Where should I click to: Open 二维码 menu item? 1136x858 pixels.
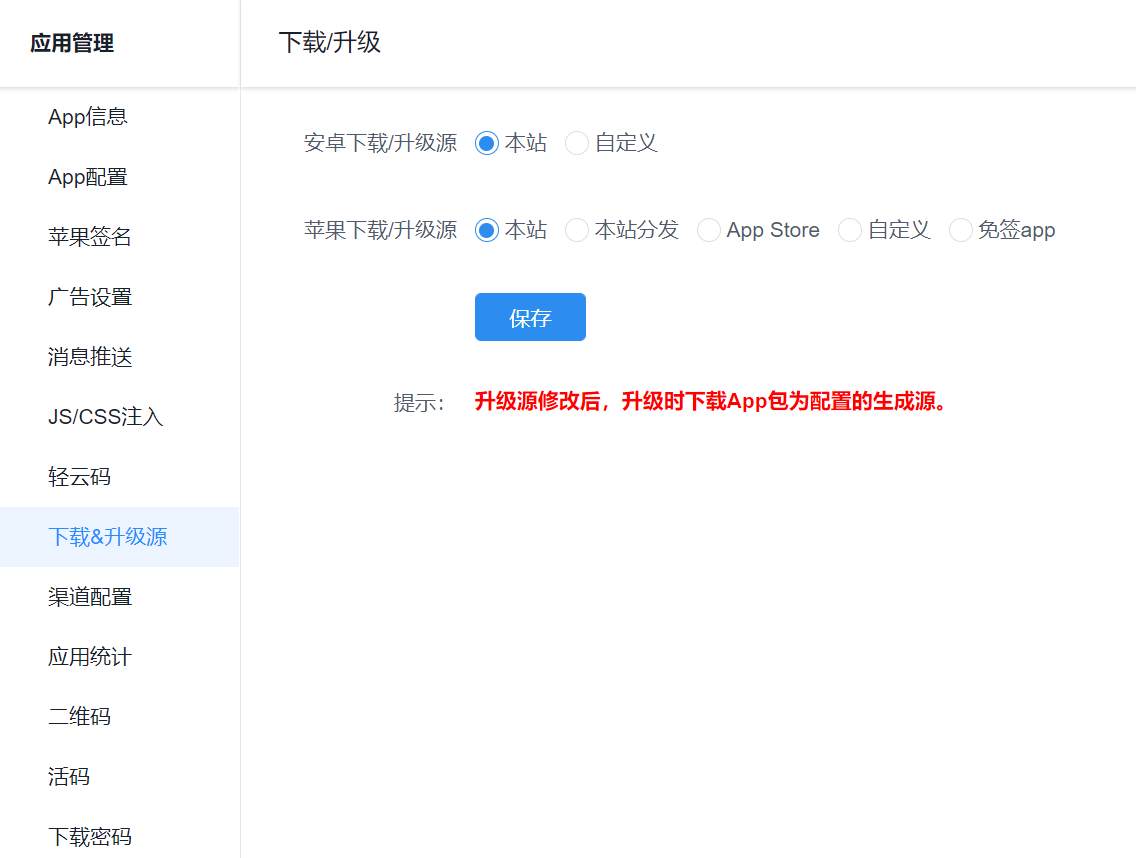click(80, 717)
